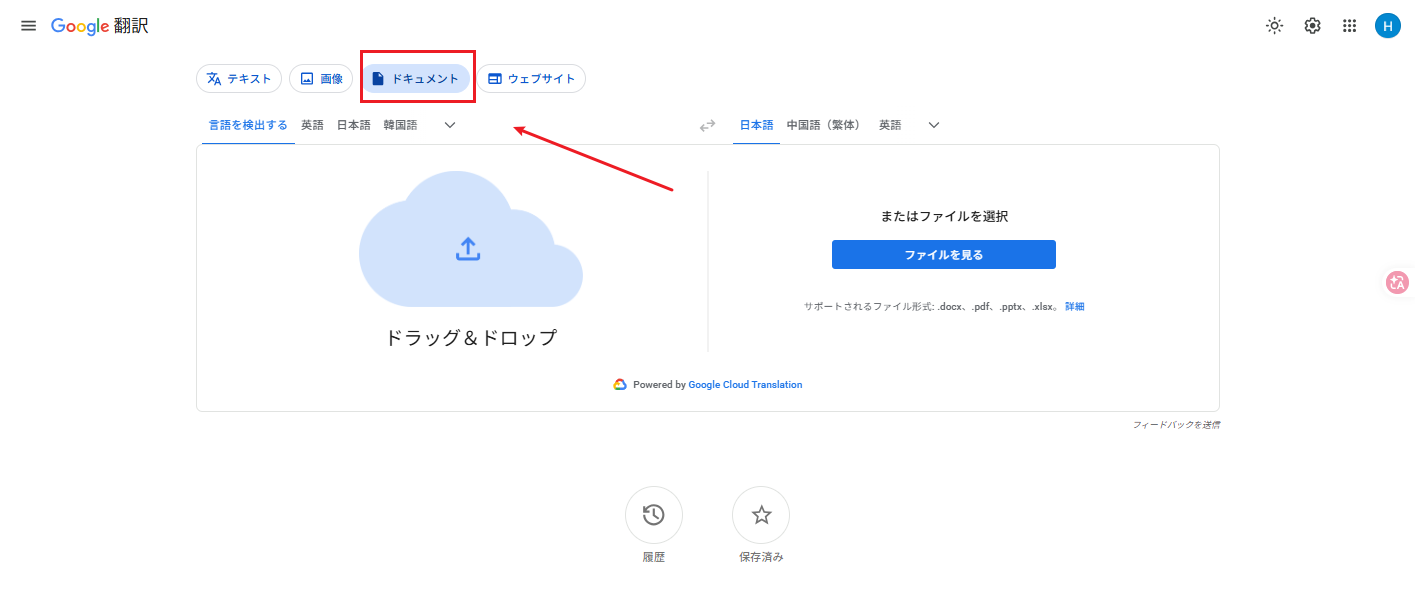Switch to the 画像 tab
This screenshot has width=1415, height=605.
point(321,79)
